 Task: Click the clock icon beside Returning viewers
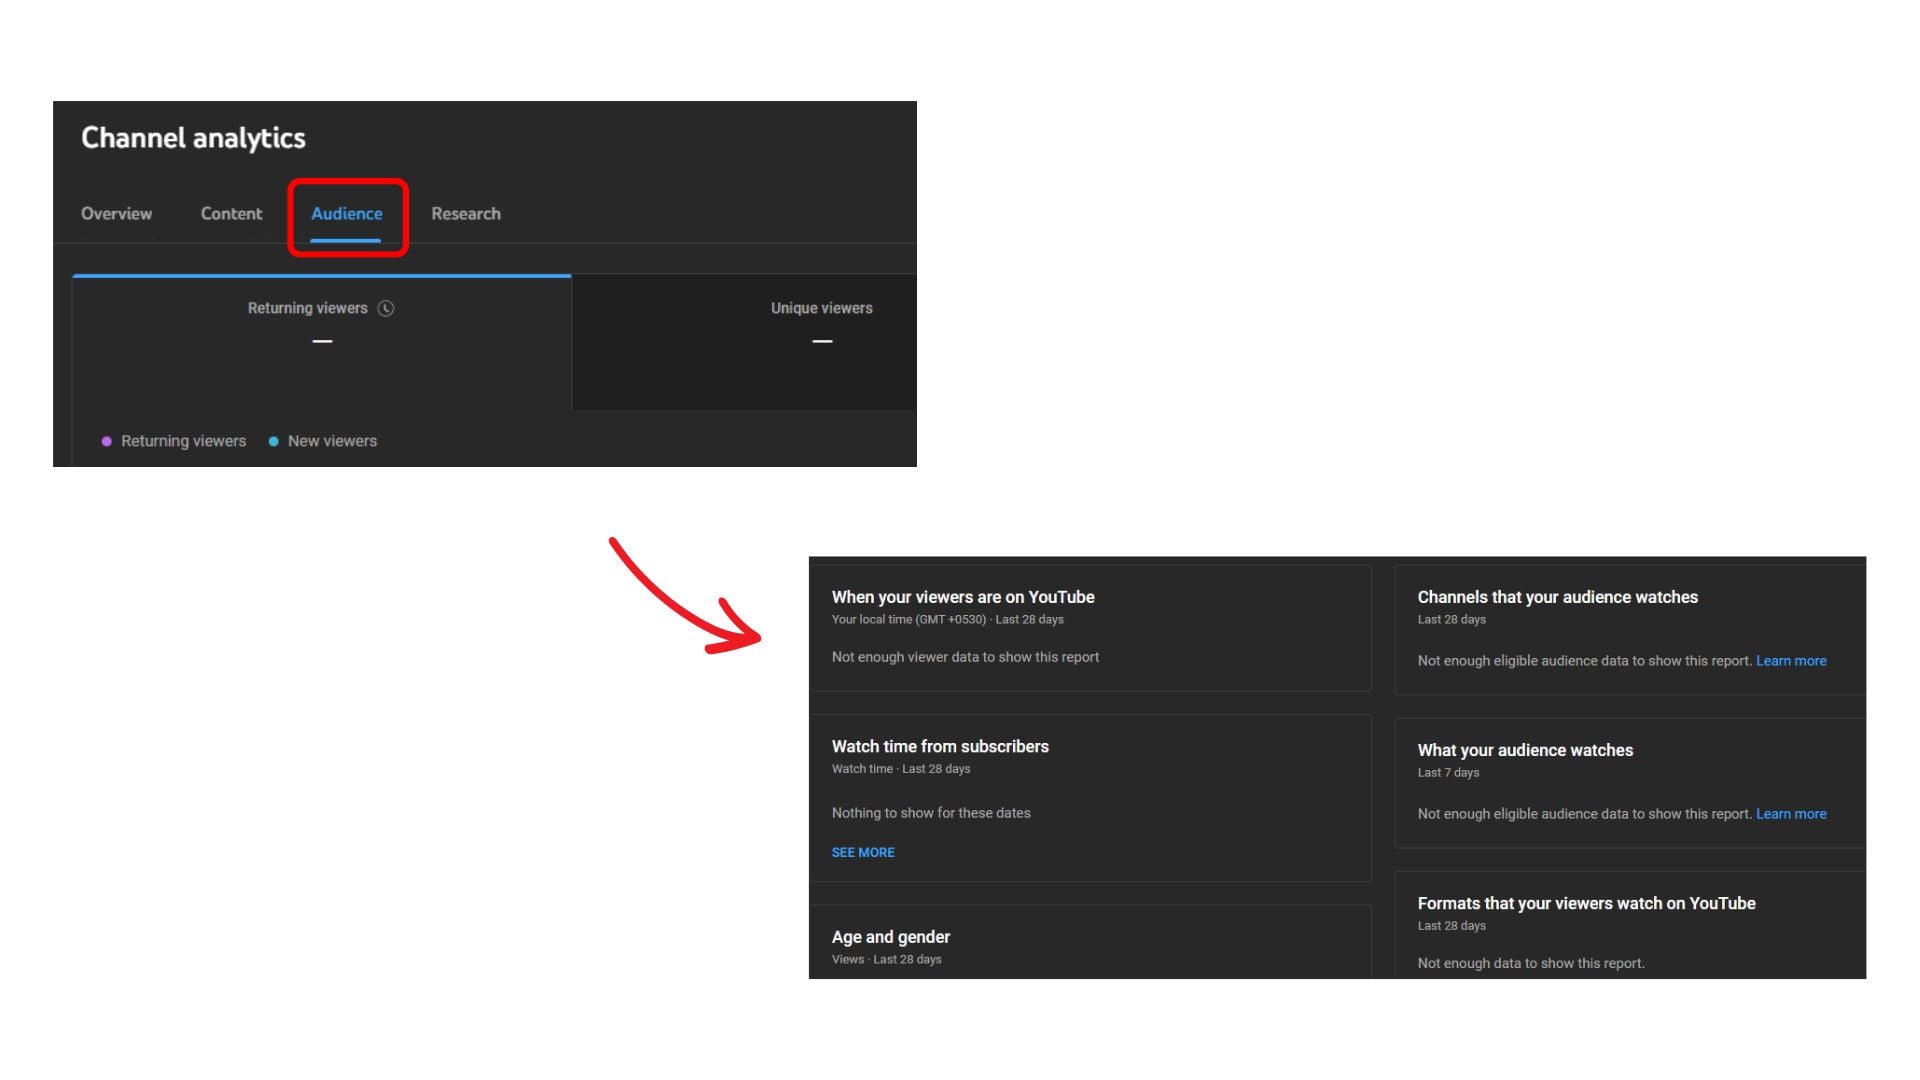[x=386, y=308]
